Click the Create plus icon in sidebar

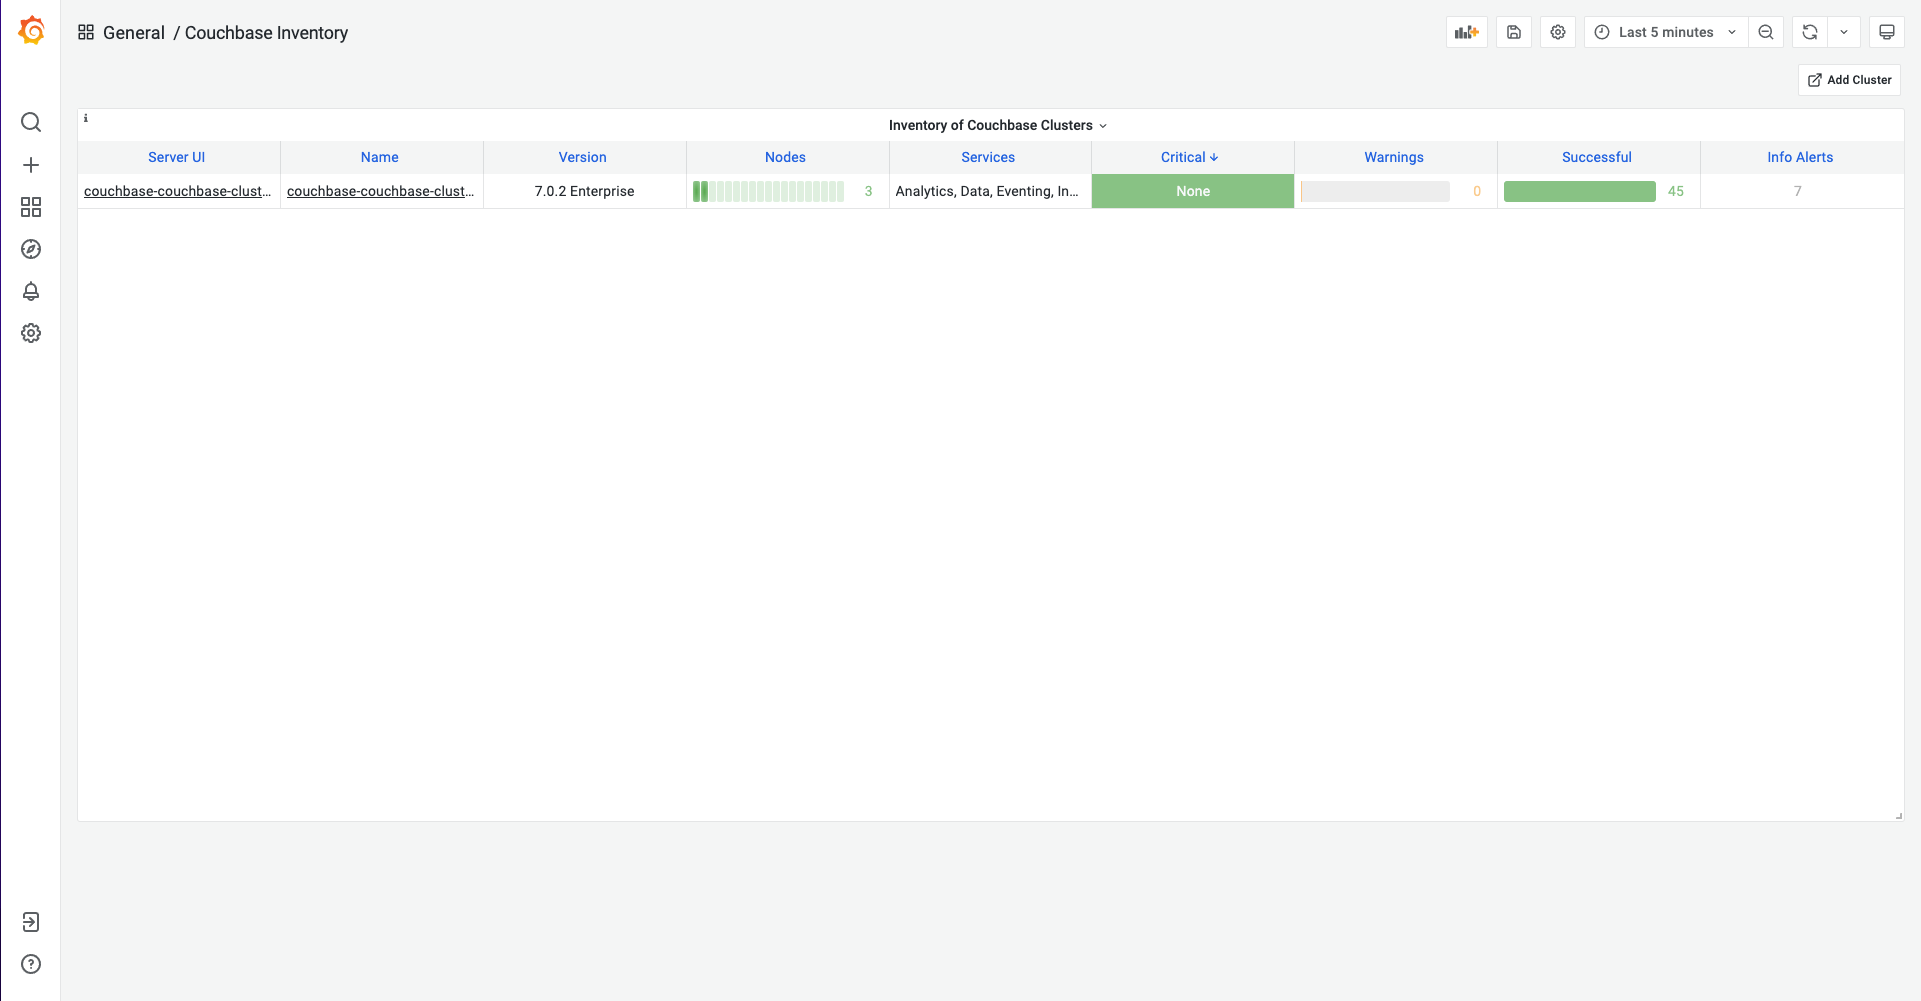click(31, 165)
